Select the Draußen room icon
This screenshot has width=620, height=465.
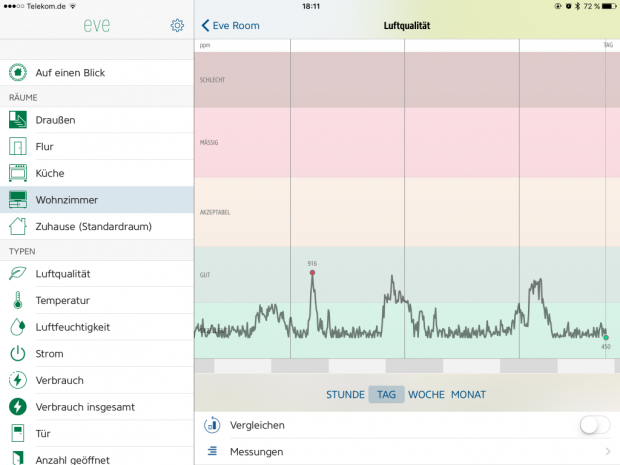tap(18, 120)
